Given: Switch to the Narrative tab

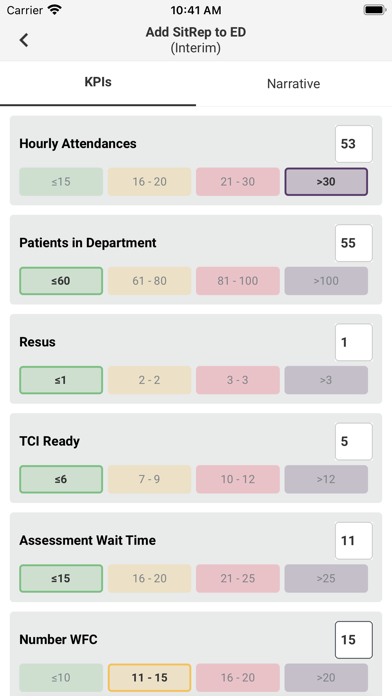Looking at the screenshot, I should tap(293, 84).
